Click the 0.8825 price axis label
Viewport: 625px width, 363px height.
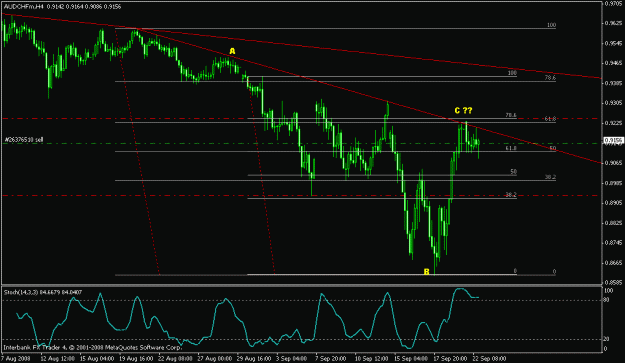pyautogui.click(x=613, y=222)
